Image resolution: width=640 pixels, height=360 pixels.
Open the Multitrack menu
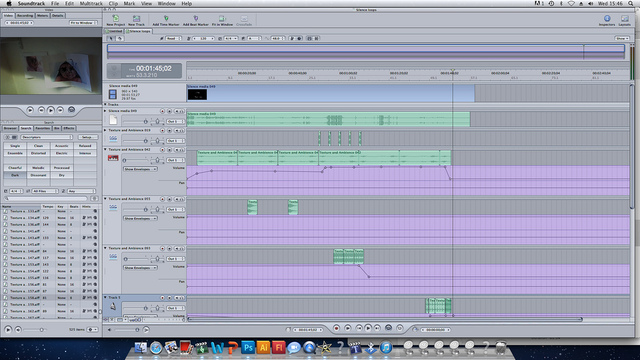coord(91,3)
